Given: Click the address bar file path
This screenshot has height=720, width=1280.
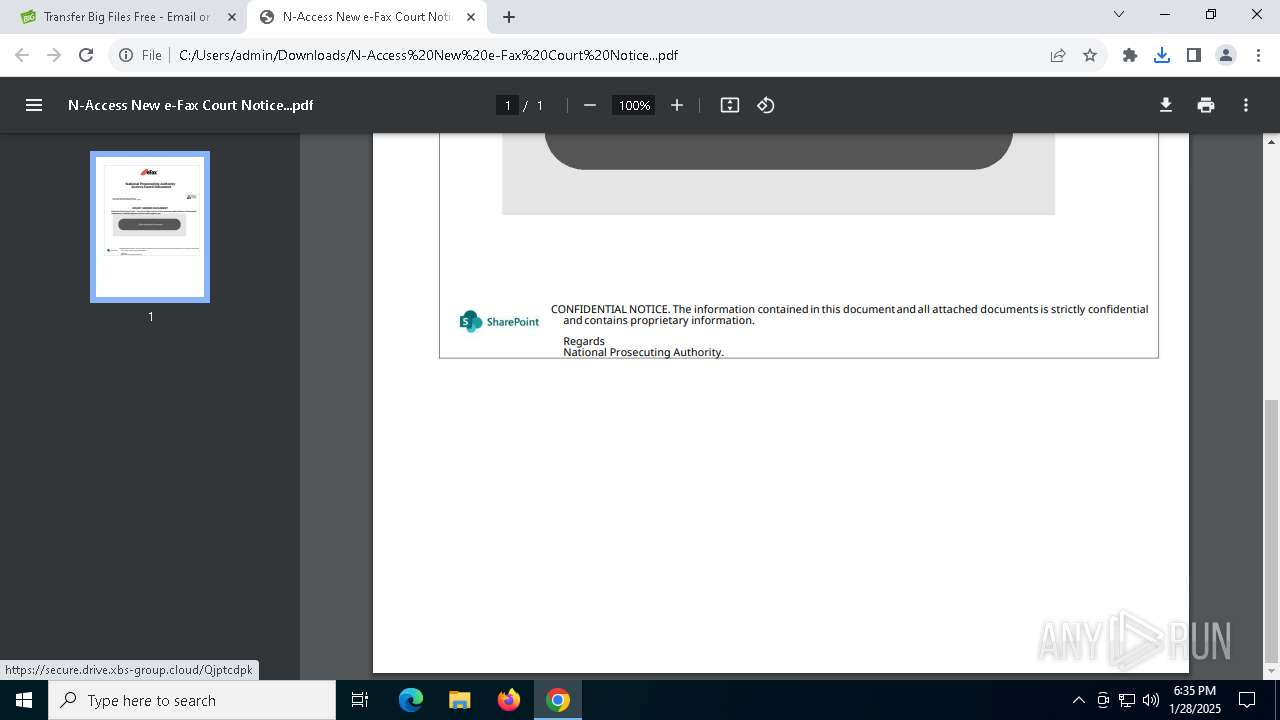Looking at the screenshot, I should 428,55.
